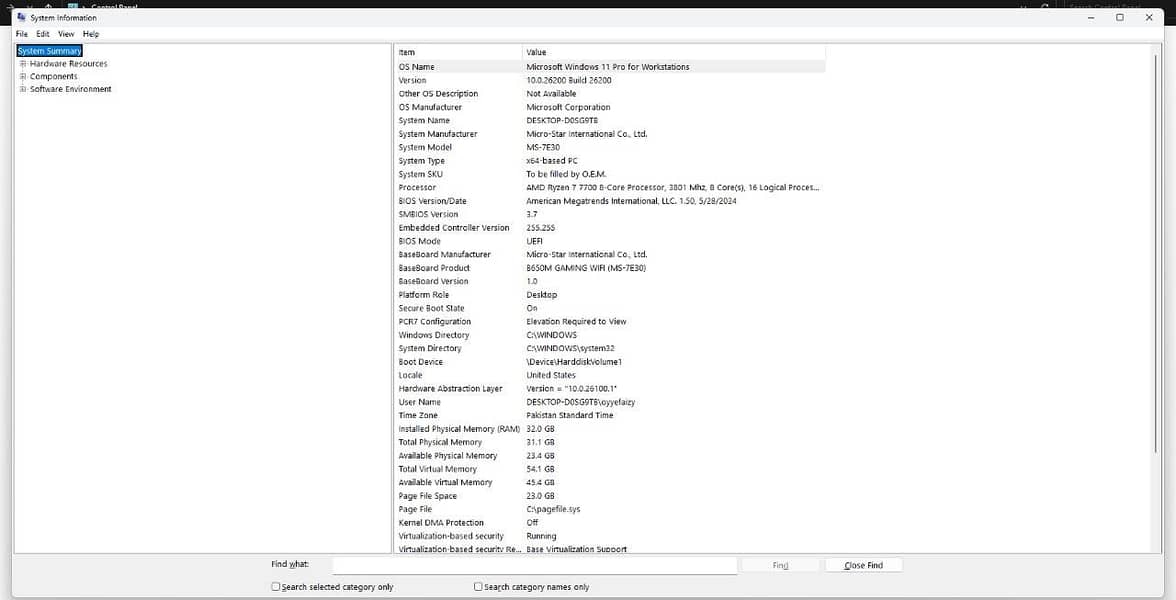
Task: Close the System Information window
Action: click(x=1148, y=17)
